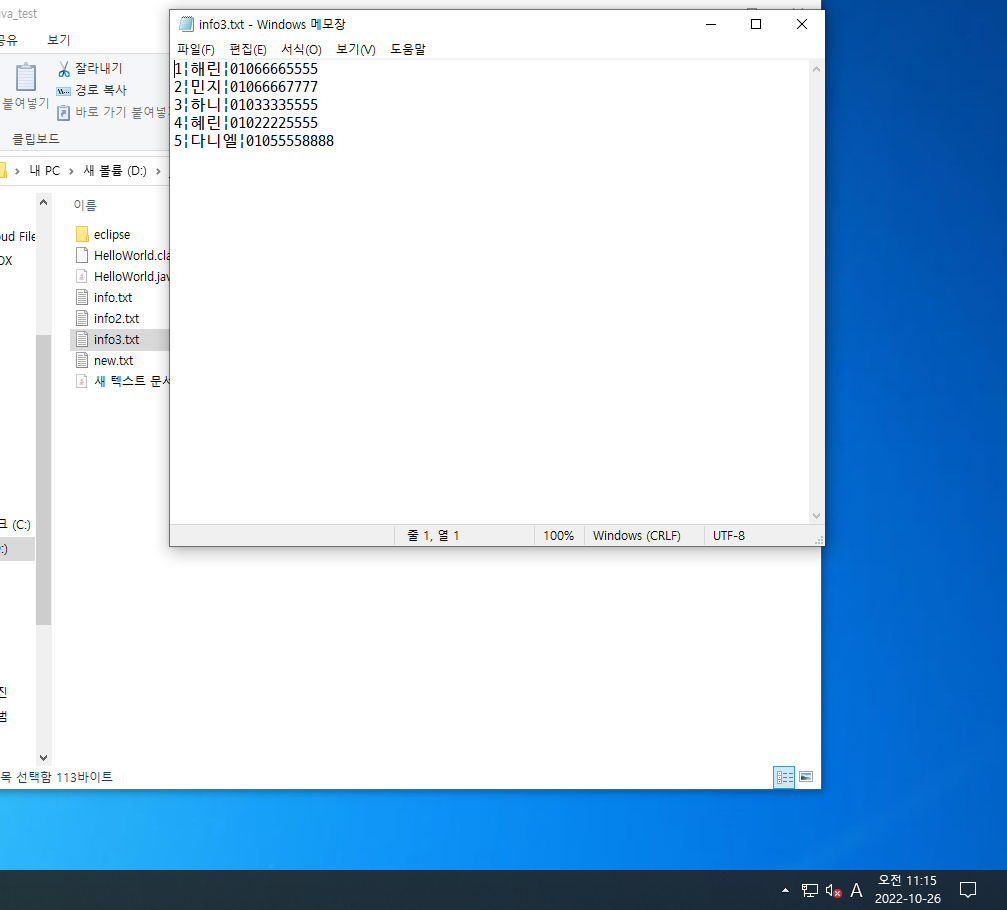Click the text line starting with 2¦민지
The image size is (1007, 910).
click(x=246, y=87)
